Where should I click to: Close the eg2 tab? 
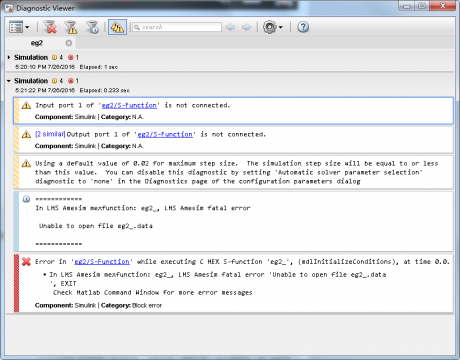(x=69, y=43)
